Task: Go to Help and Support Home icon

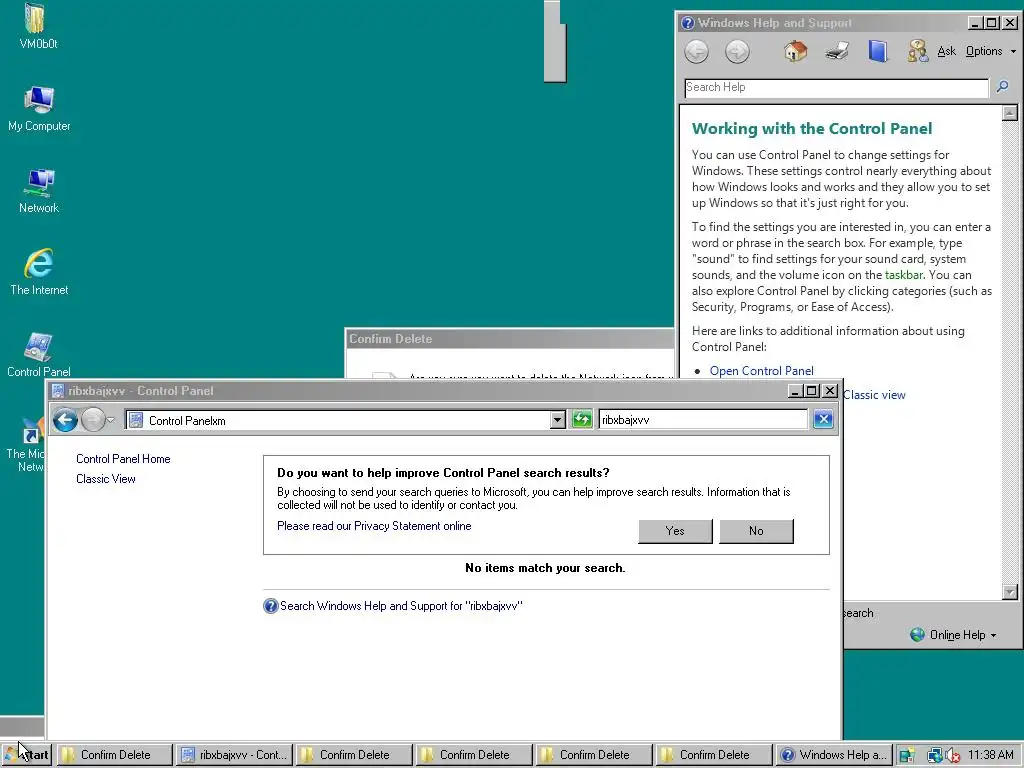Action: (795, 51)
